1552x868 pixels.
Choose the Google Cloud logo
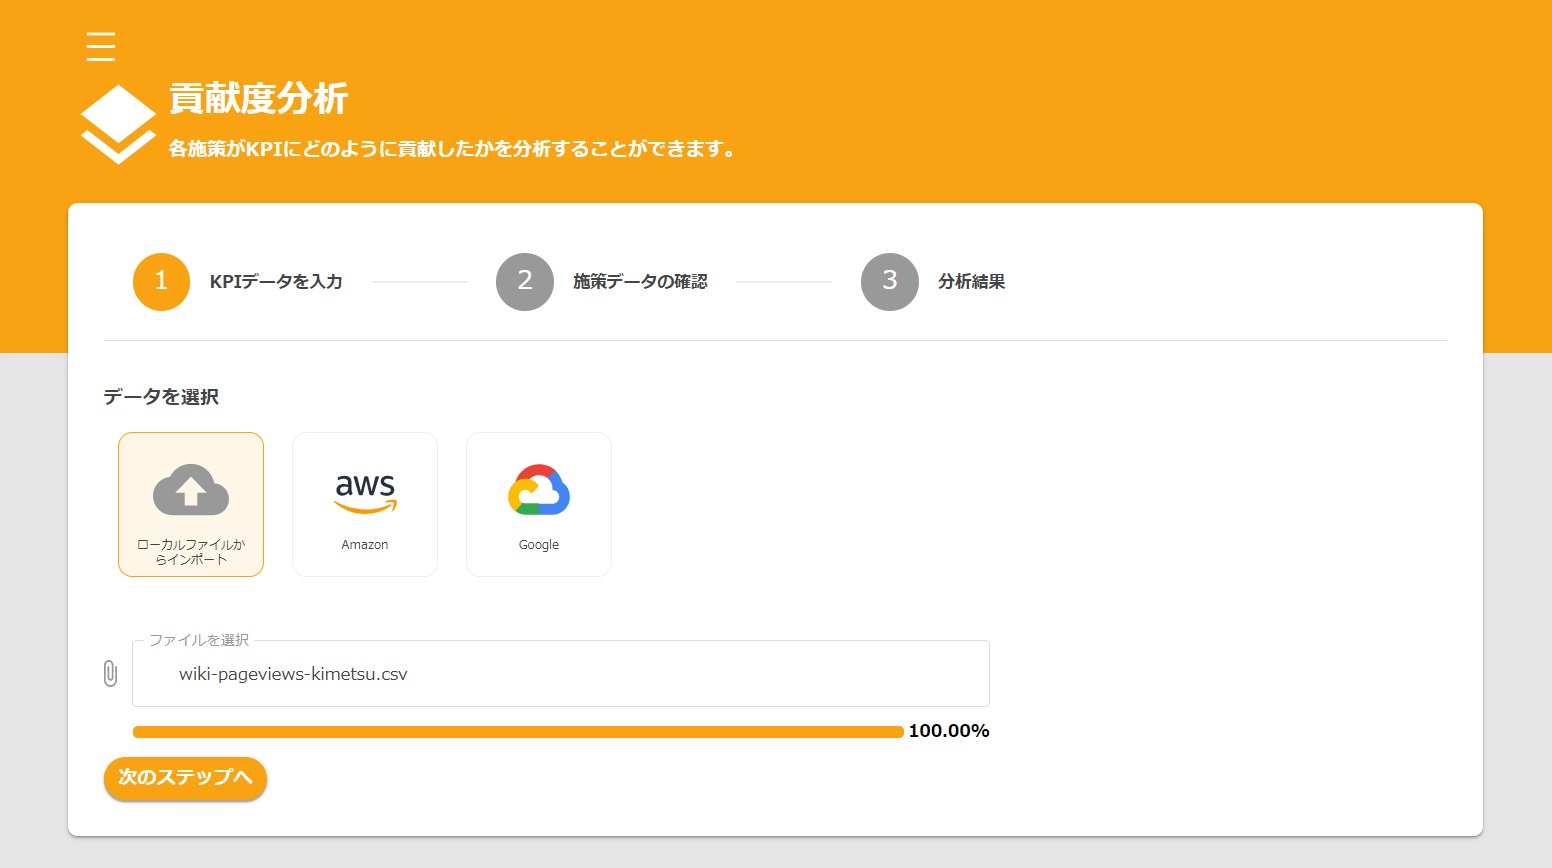[x=539, y=490]
